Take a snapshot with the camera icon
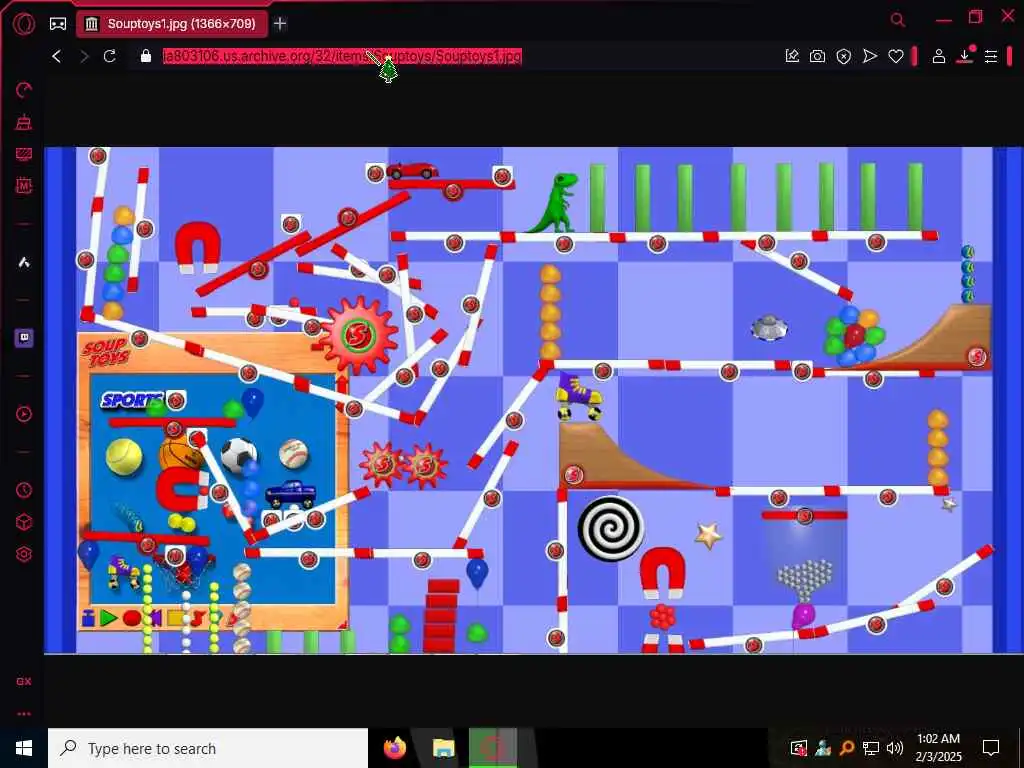This screenshot has width=1024, height=768. (818, 56)
